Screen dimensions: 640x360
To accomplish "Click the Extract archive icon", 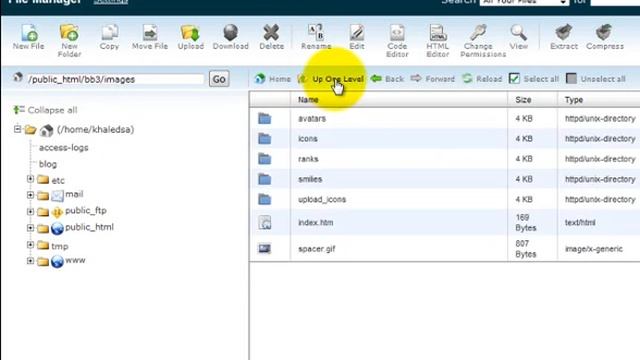I will click(x=564, y=33).
